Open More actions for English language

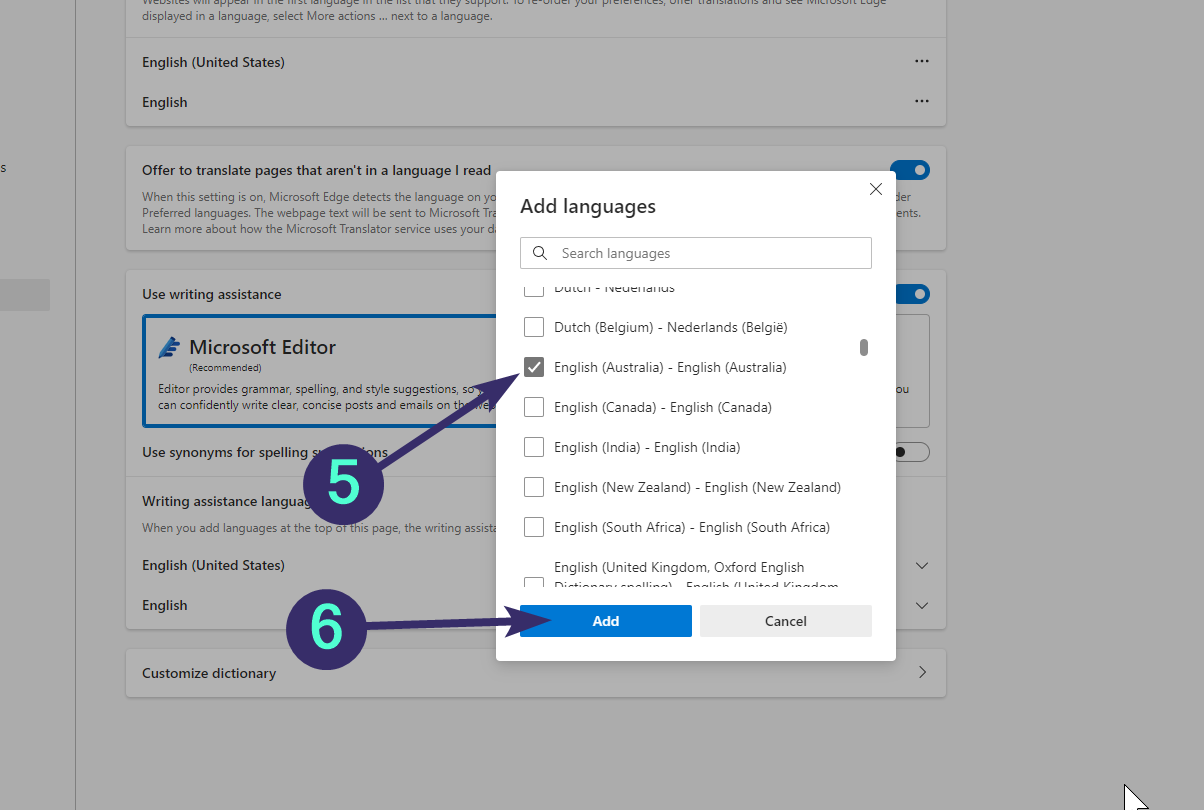(x=921, y=102)
